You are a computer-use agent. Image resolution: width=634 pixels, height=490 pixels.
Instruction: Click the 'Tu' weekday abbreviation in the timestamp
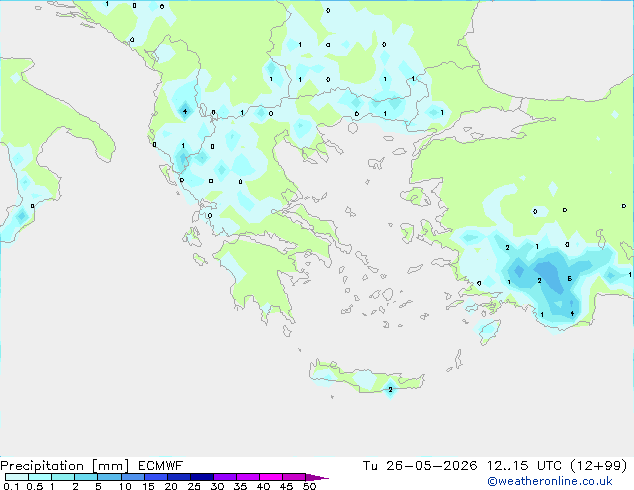coord(370,466)
